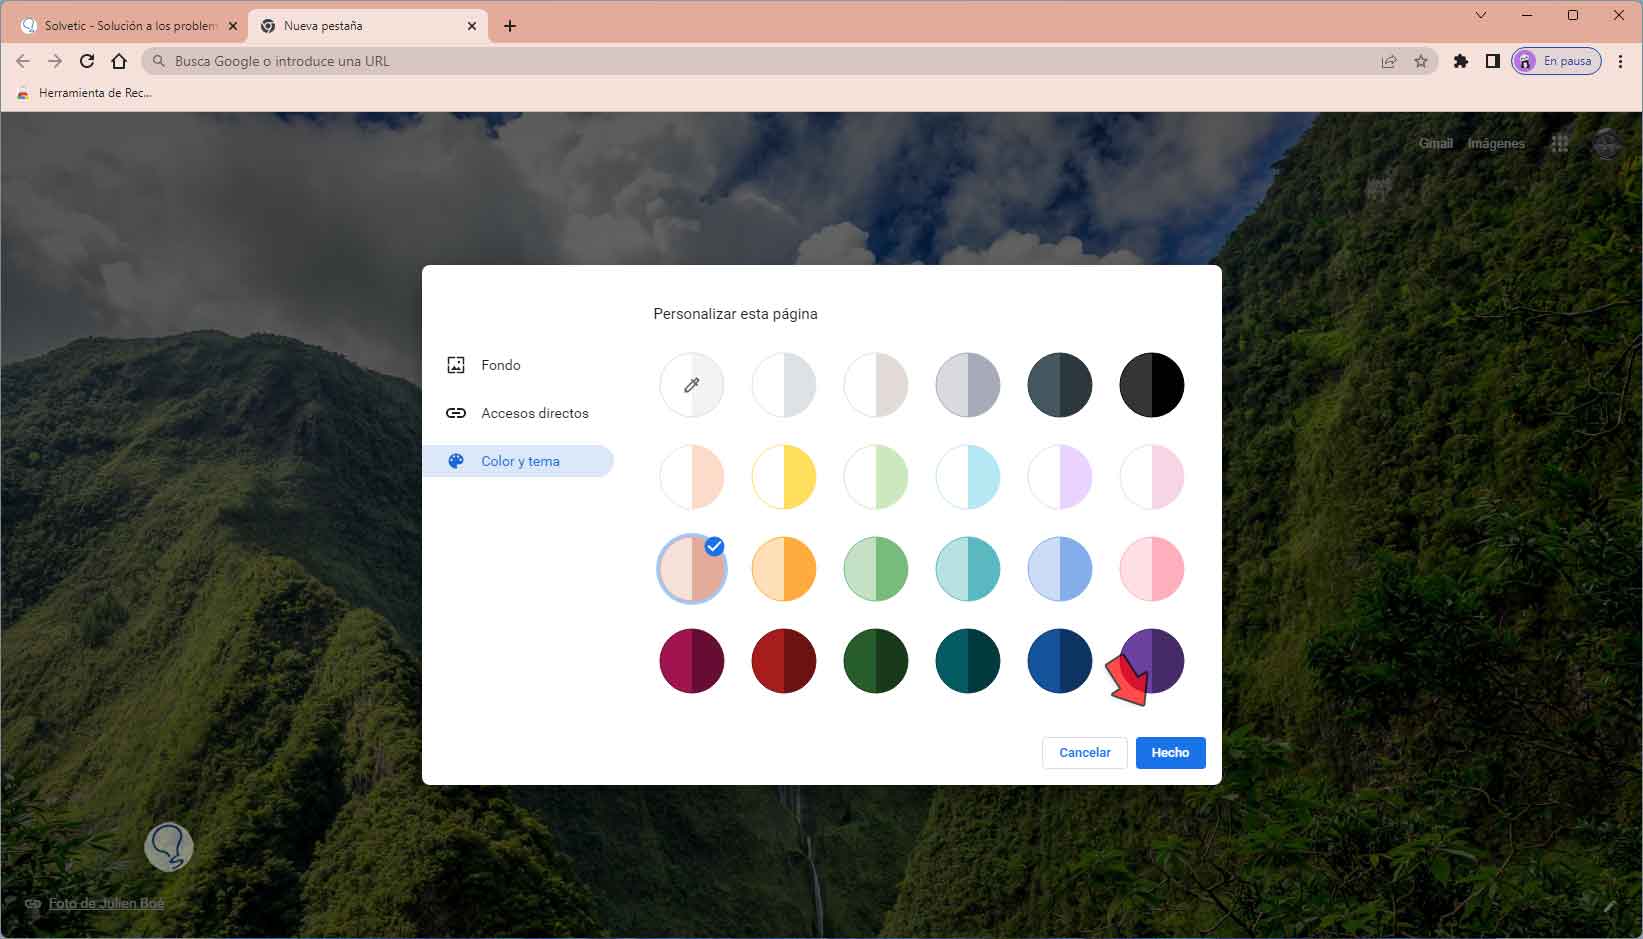Select Color y tema in the sidebar
1643x939 pixels.
tap(518, 461)
